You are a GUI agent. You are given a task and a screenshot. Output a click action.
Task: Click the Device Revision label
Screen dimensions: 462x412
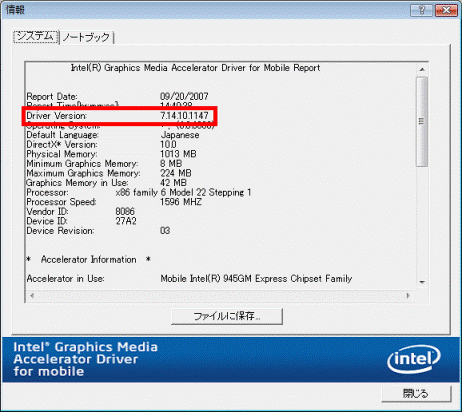tap(60, 231)
